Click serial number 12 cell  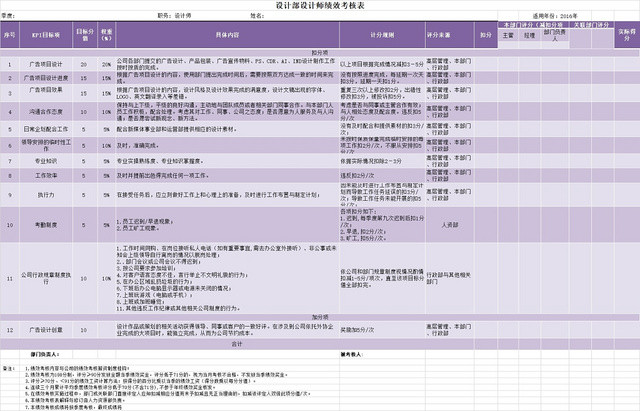(10, 330)
